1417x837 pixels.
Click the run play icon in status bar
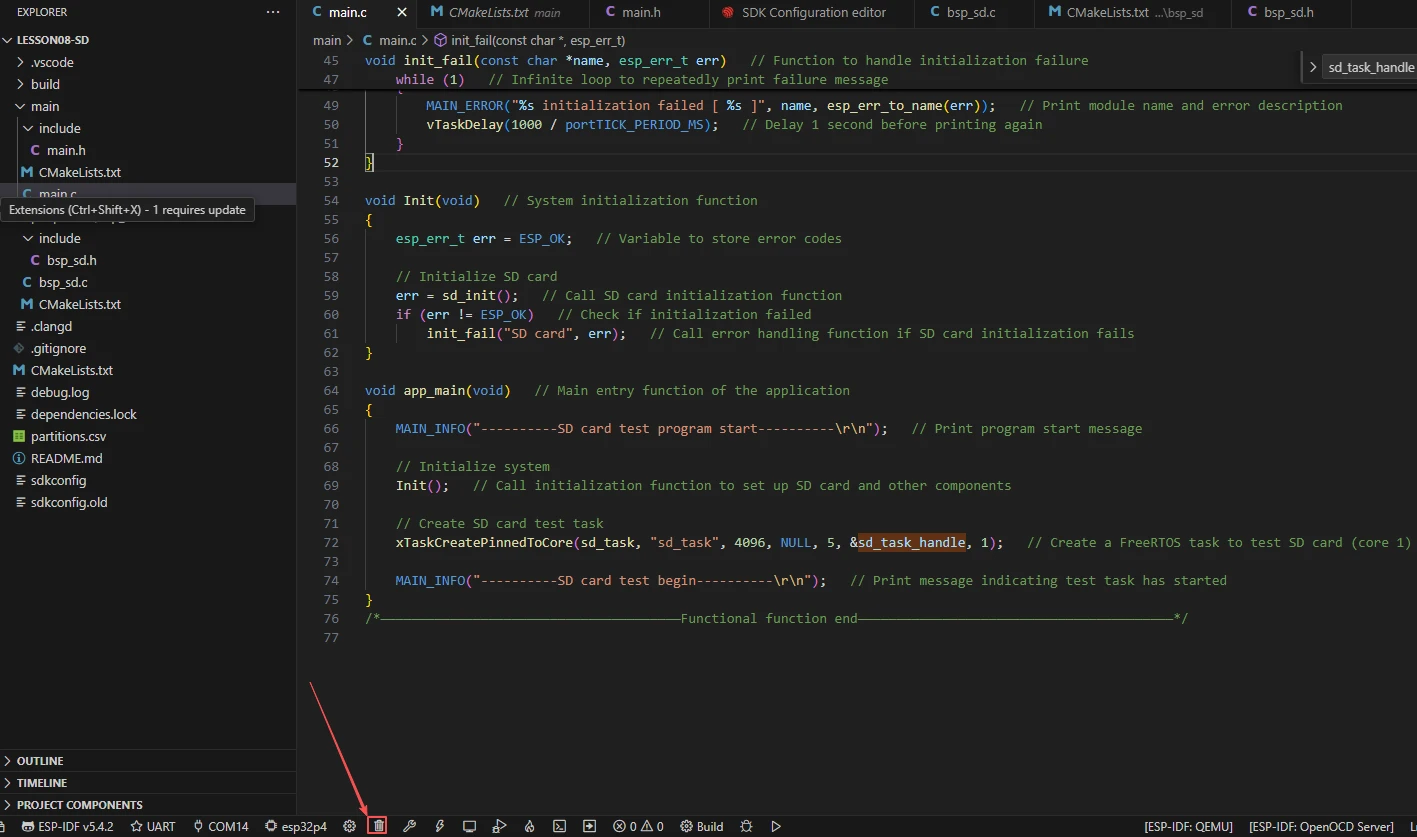click(x=776, y=826)
